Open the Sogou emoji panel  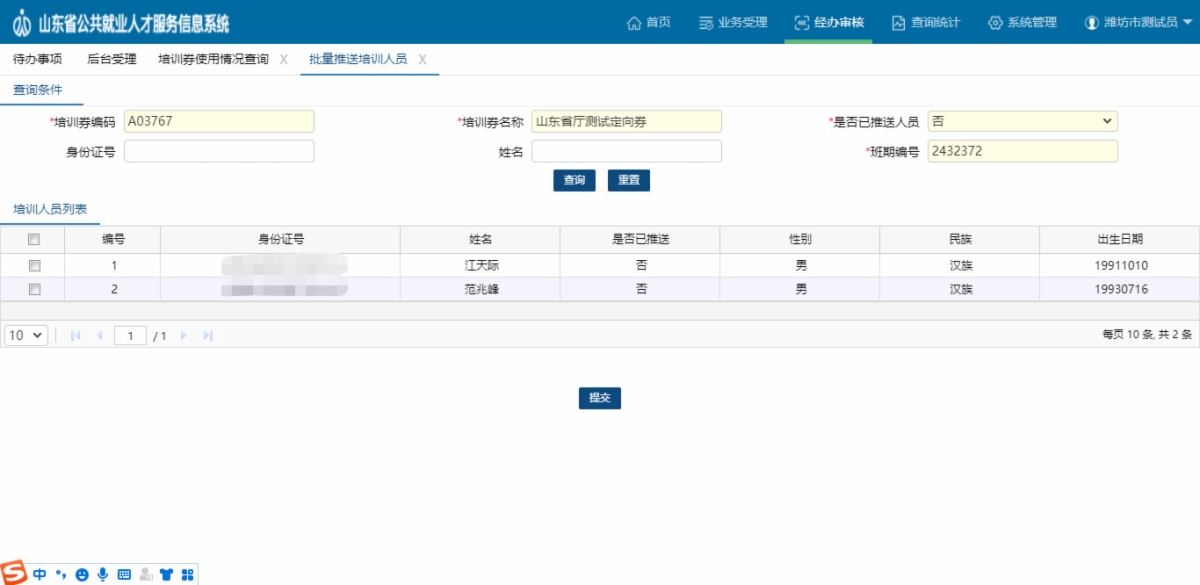[x=82, y=575]
